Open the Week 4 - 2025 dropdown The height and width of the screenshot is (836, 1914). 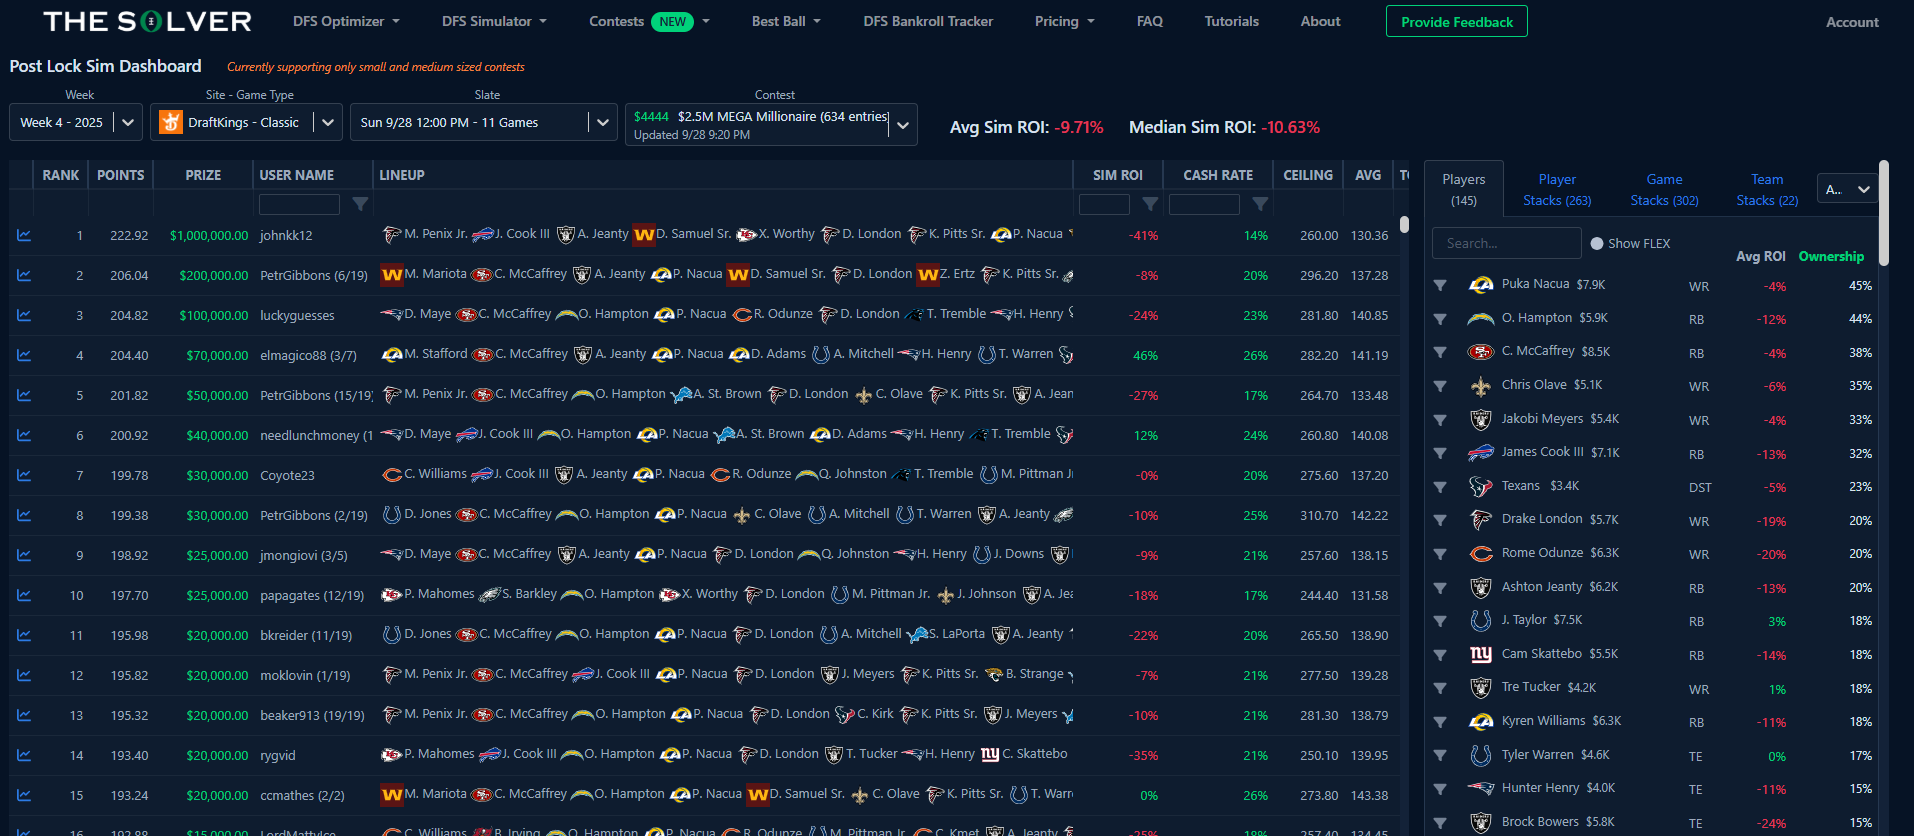[76, 122]
